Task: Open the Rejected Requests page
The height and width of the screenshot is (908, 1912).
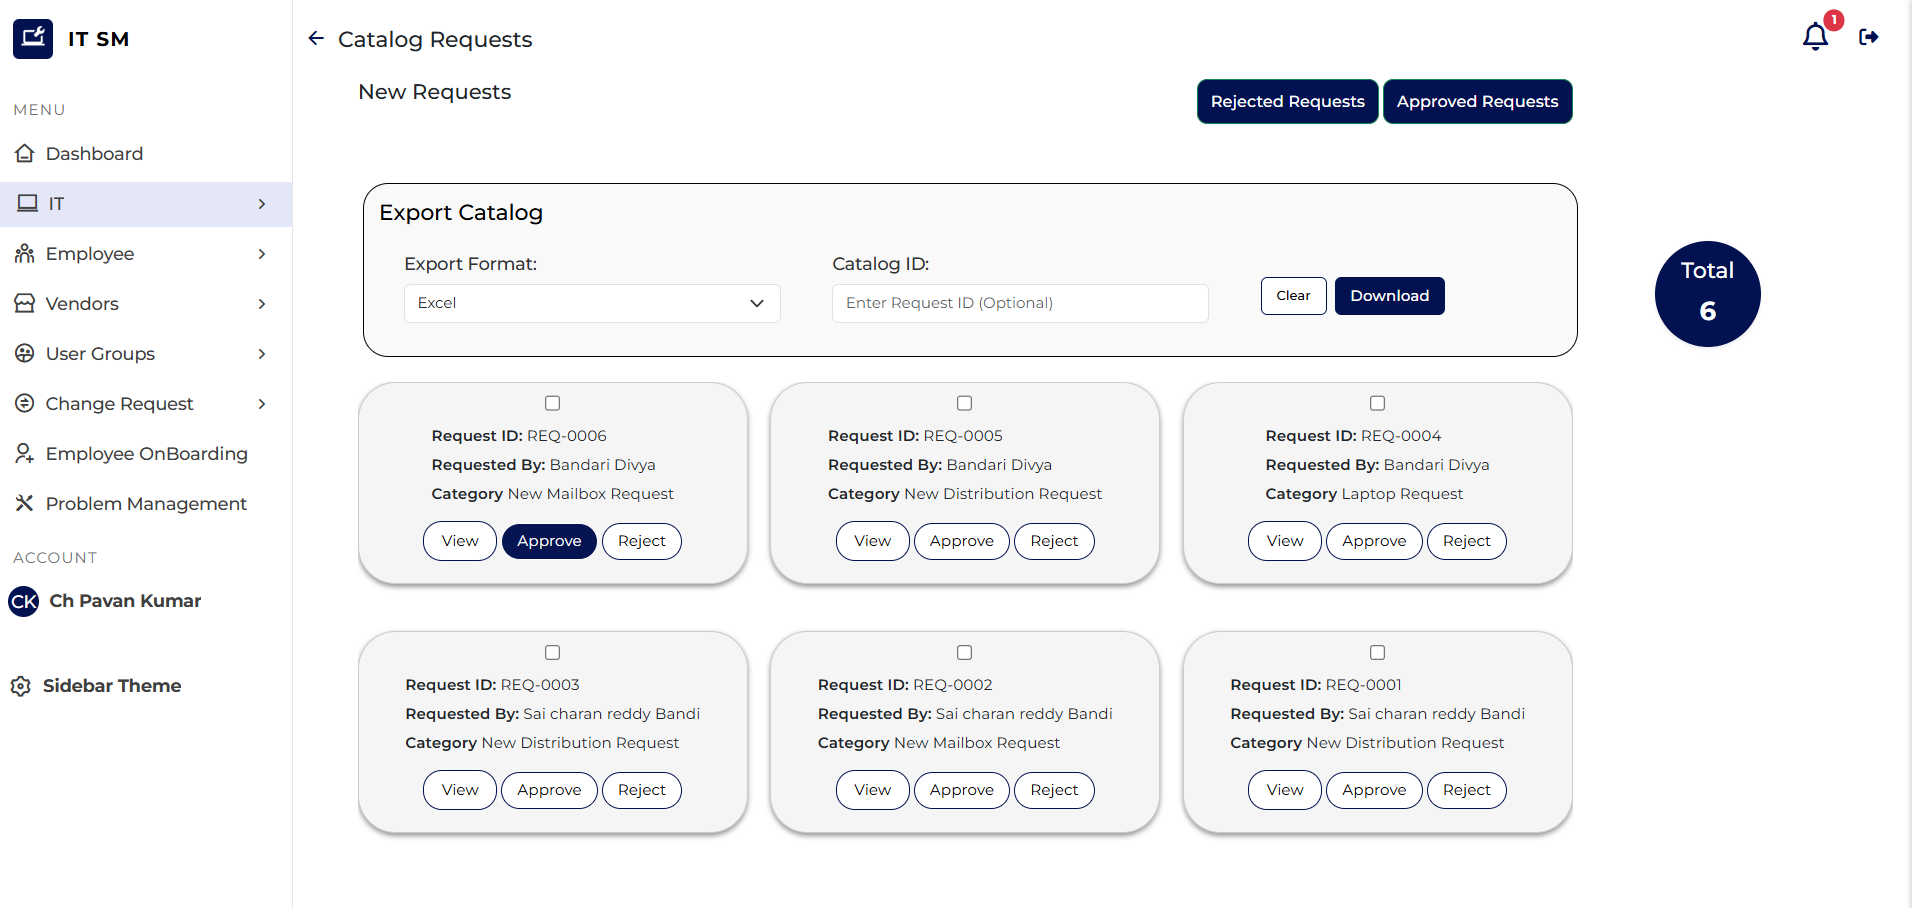Action: (1287, 102)
